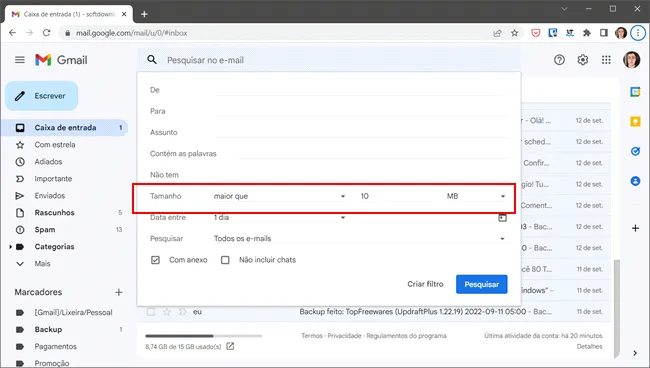Click Criar filtro
Image resolution: width=650 pixels, height=368 pixels.
[x=425, y=284]
